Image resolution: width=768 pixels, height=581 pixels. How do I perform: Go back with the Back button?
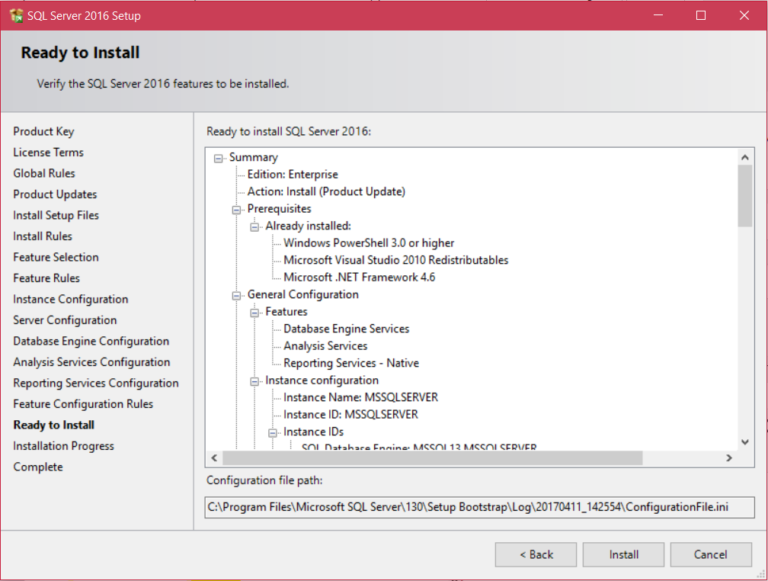point(536,555)
